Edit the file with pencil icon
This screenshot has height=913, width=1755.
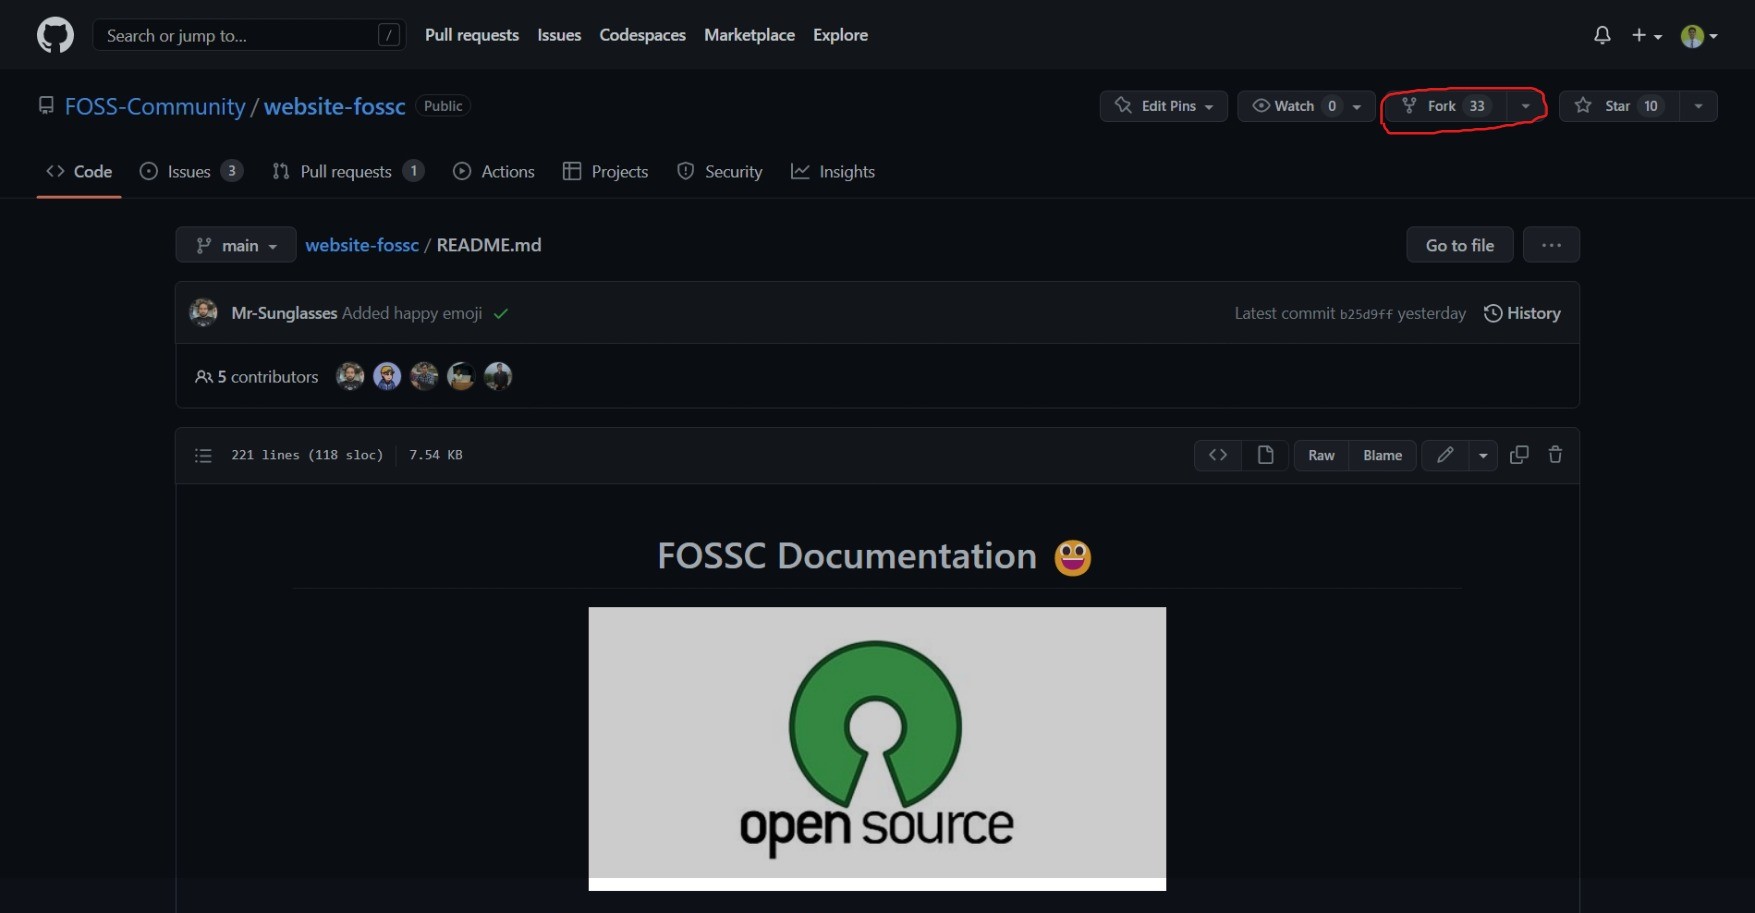point(1445,455)
